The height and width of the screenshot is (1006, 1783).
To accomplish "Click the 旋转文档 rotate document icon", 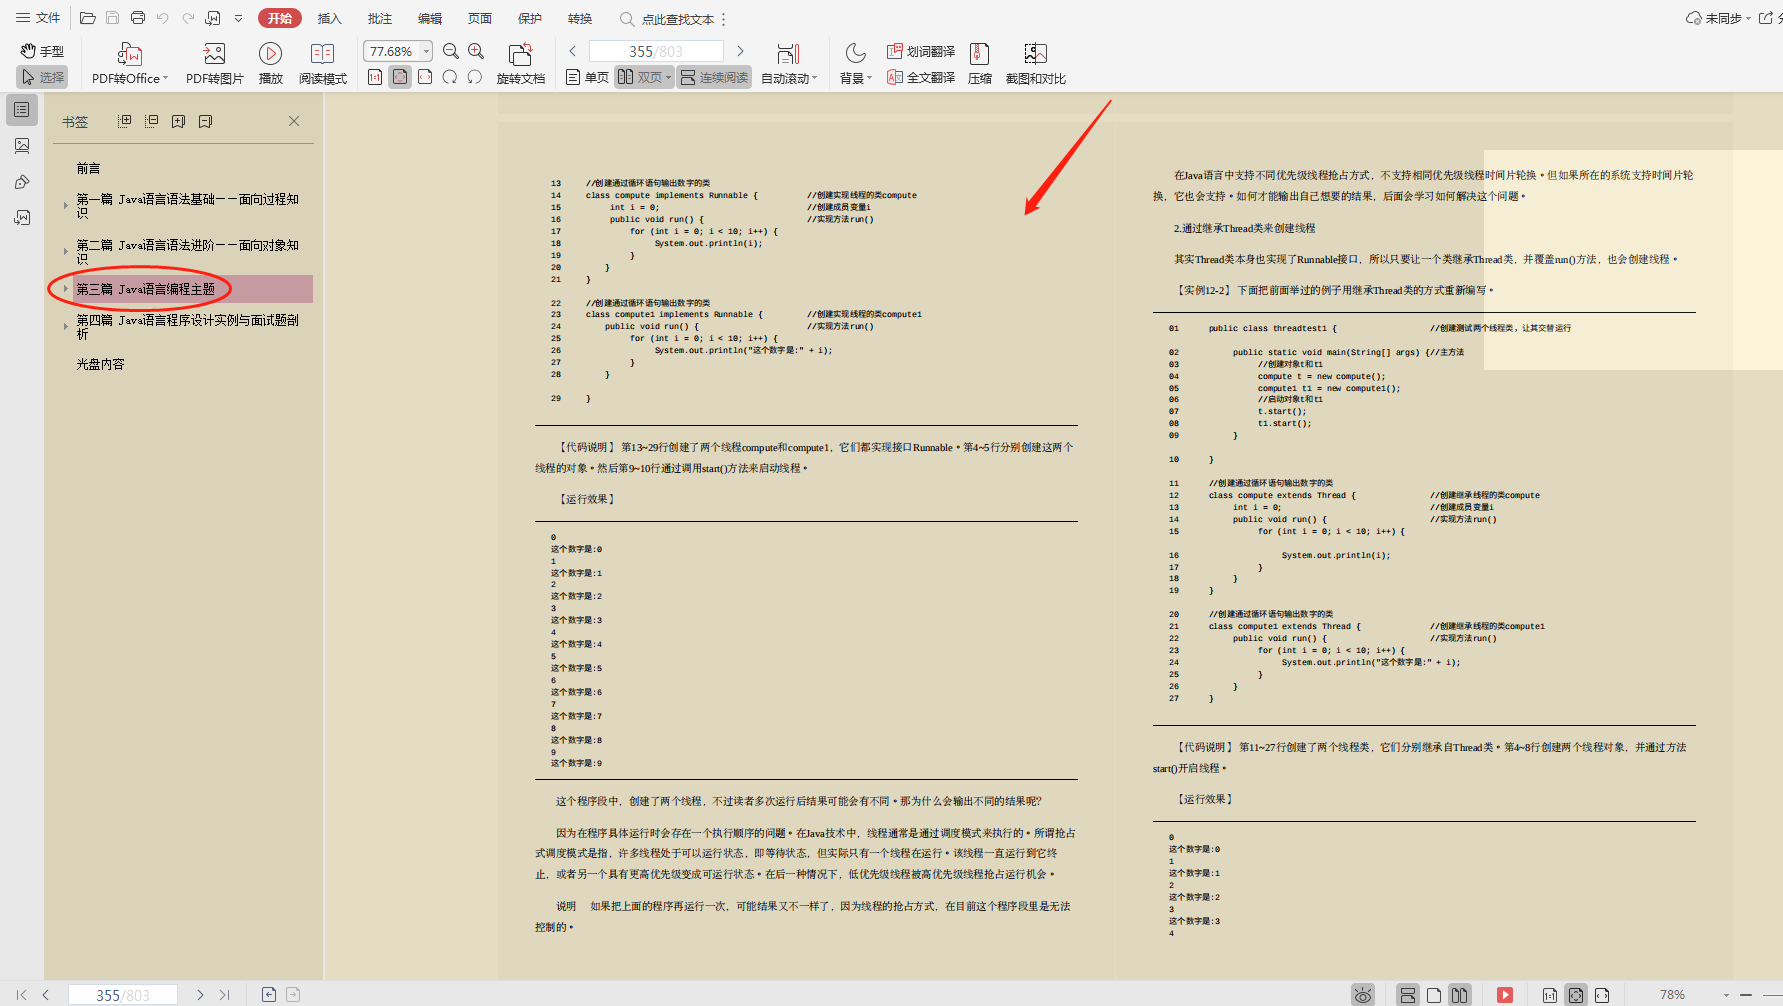I will tap(521, 64).
